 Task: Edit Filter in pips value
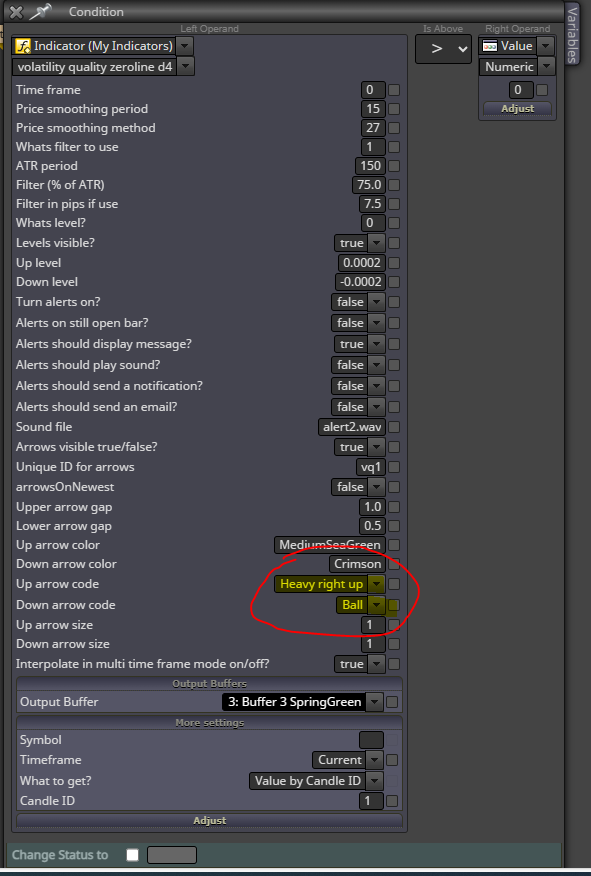point(371,203)
